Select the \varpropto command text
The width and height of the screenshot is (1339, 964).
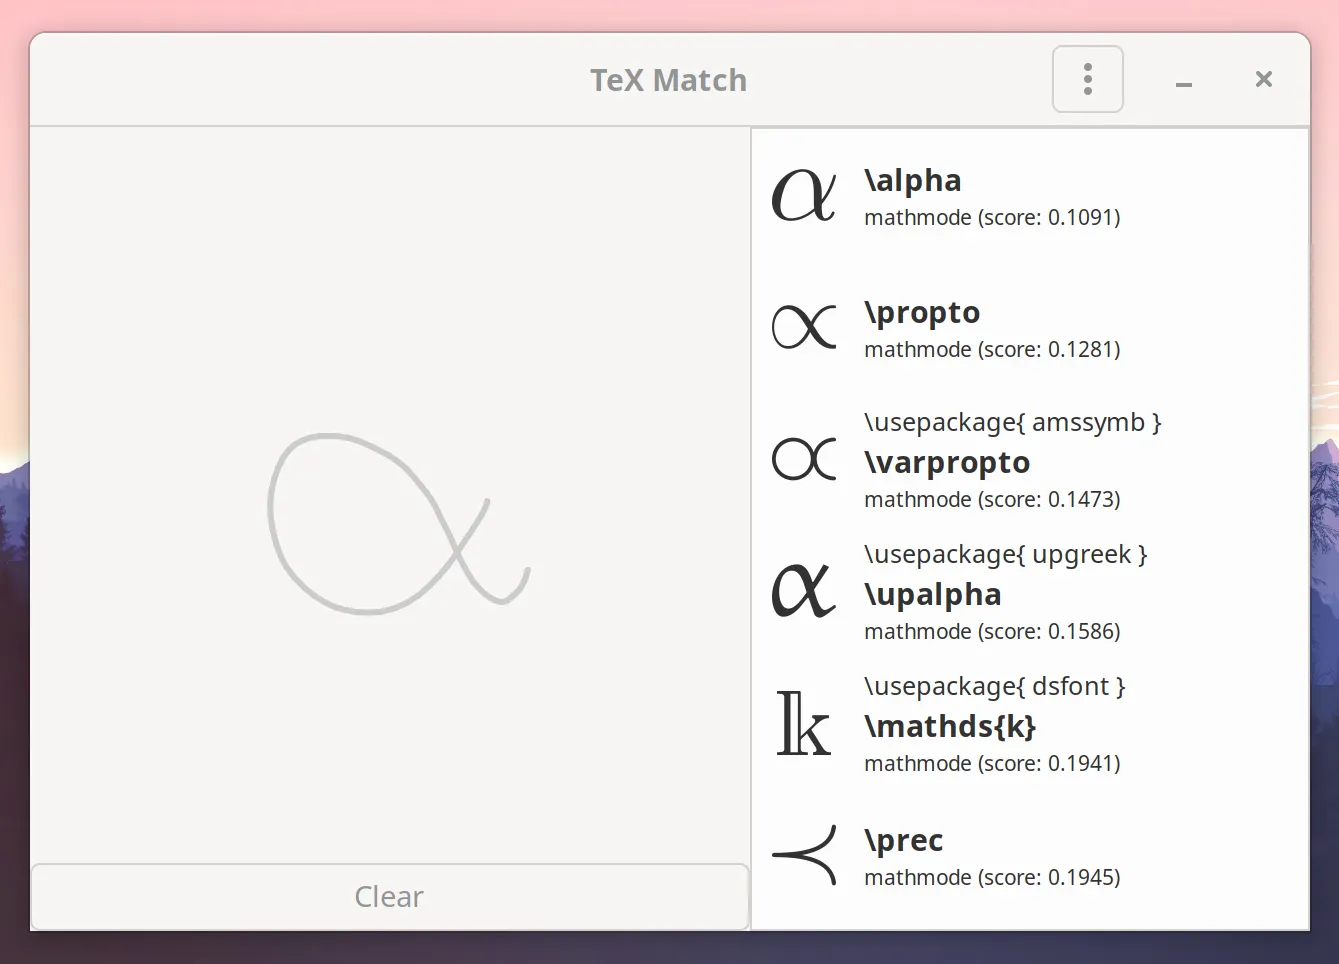click(x=947, y=463)
